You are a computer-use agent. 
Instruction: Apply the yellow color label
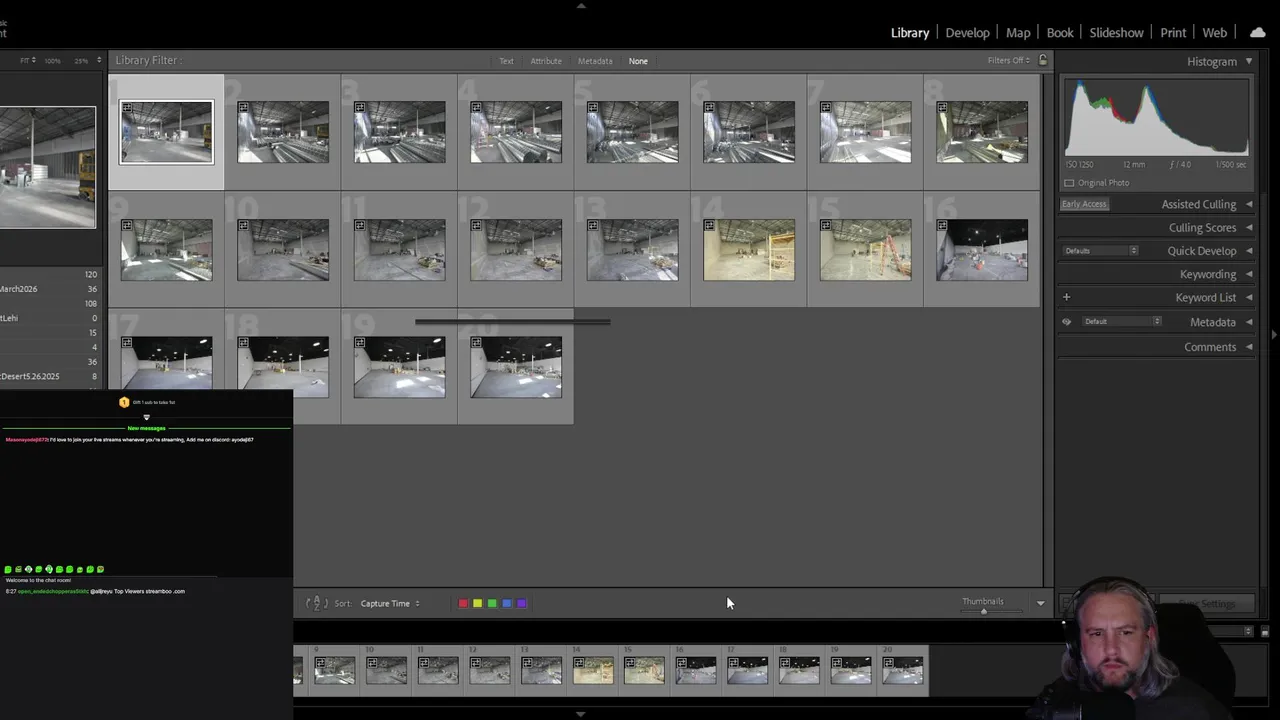tap(477, 603)
